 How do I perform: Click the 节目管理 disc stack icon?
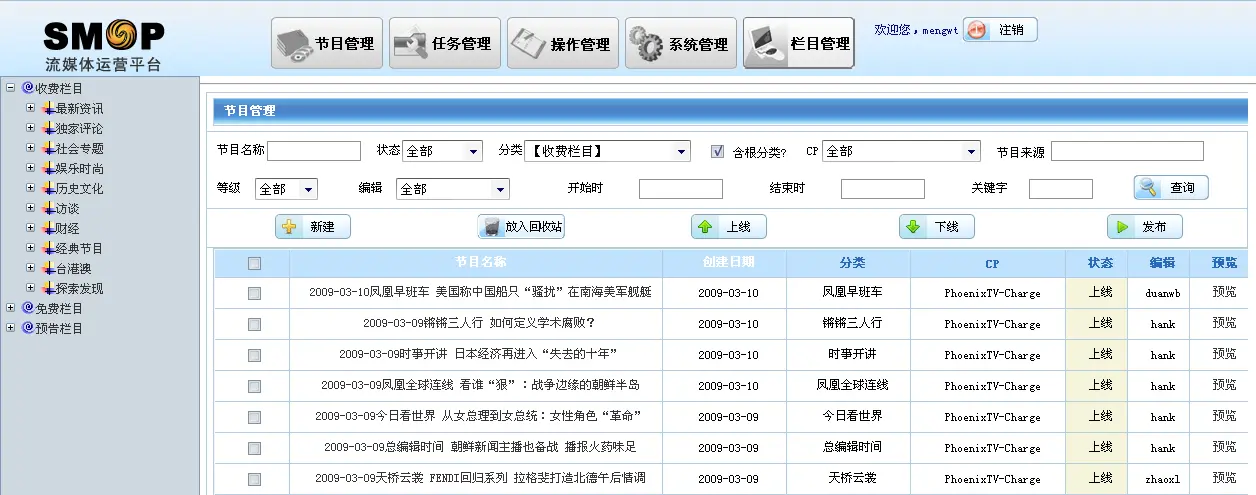coord(295,44)
